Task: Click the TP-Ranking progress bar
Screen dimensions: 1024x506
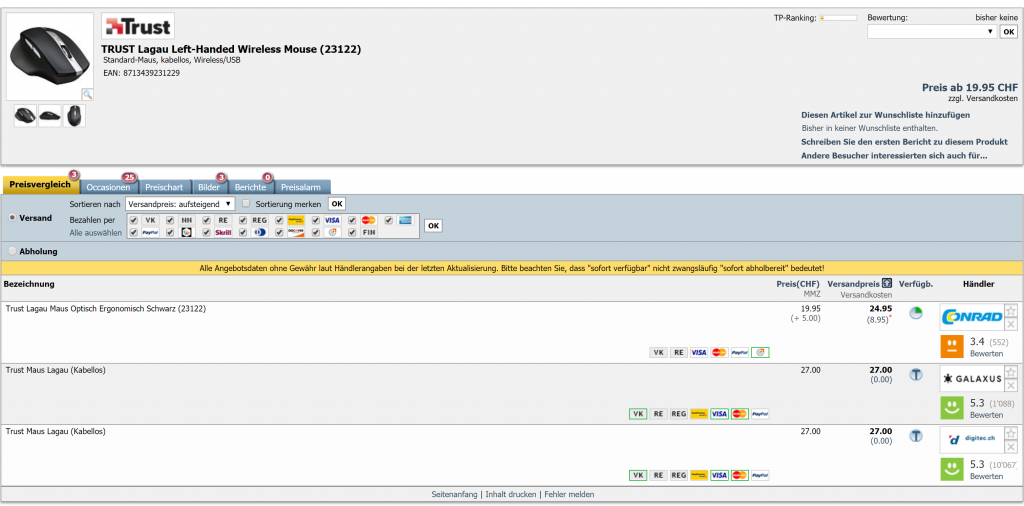Action: point(838,18)
